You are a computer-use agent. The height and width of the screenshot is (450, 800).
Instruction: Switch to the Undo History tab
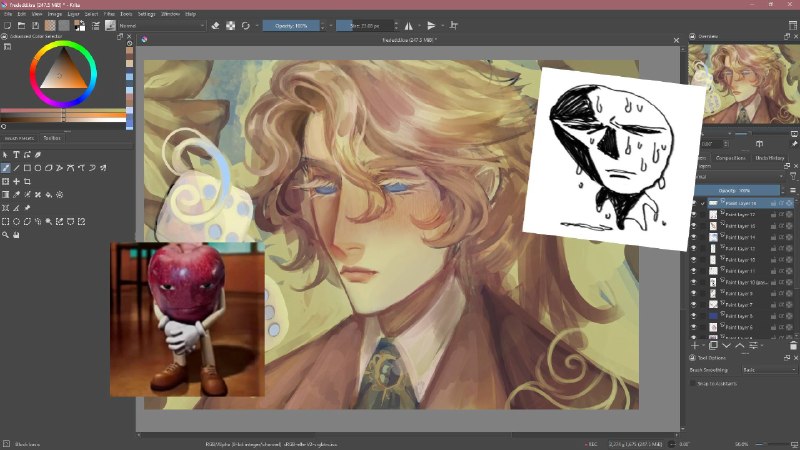point(769,158)
